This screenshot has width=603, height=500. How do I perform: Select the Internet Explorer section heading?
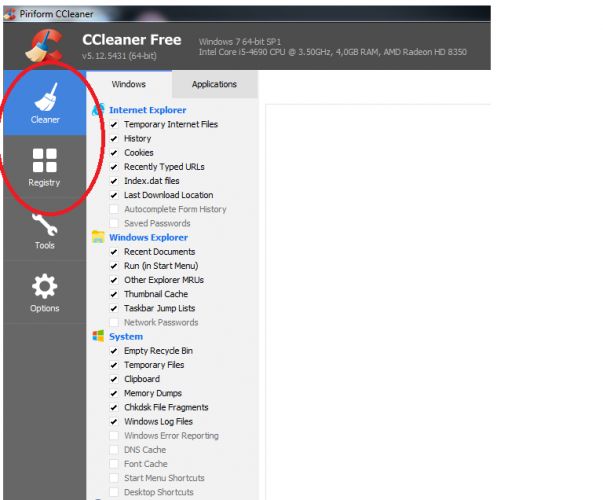tap(147, 110)
